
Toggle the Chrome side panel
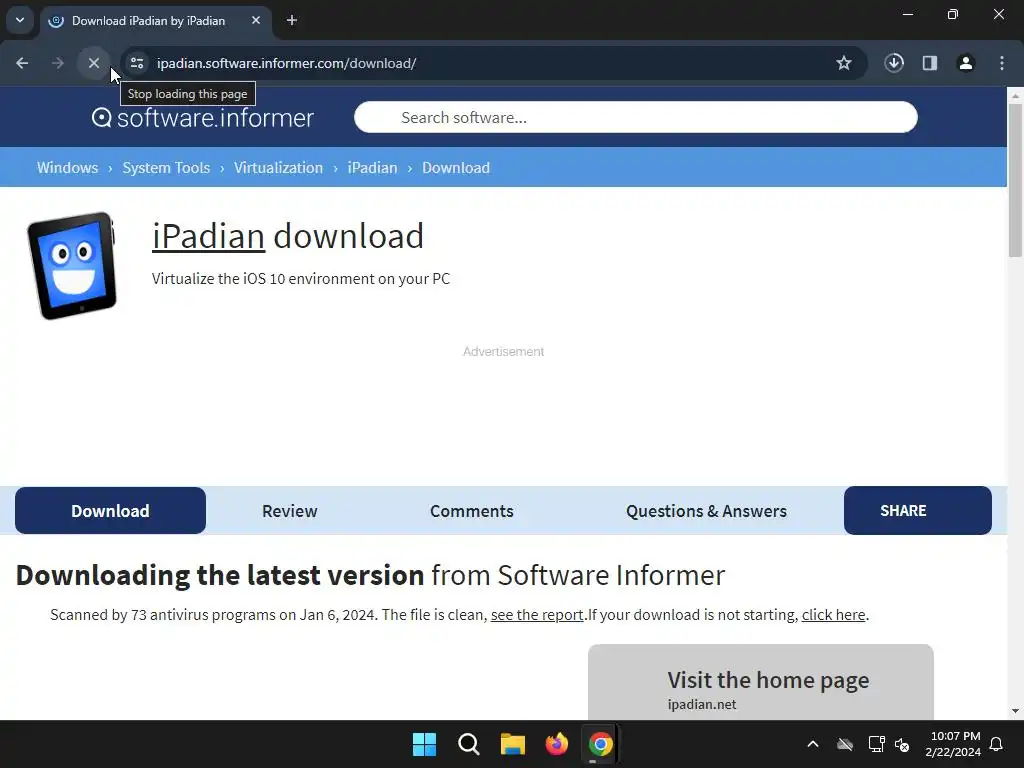pos(930,63)
